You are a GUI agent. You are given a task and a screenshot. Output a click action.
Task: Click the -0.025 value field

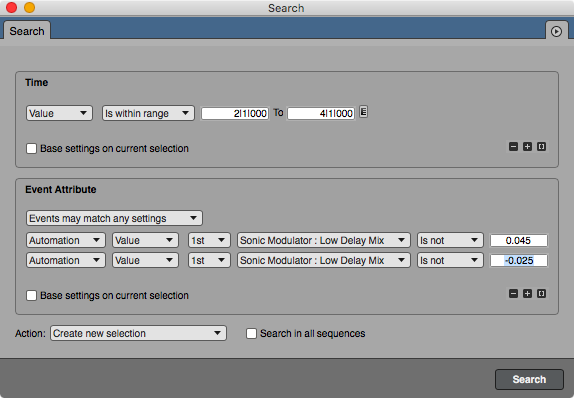[x=519, y=260]
